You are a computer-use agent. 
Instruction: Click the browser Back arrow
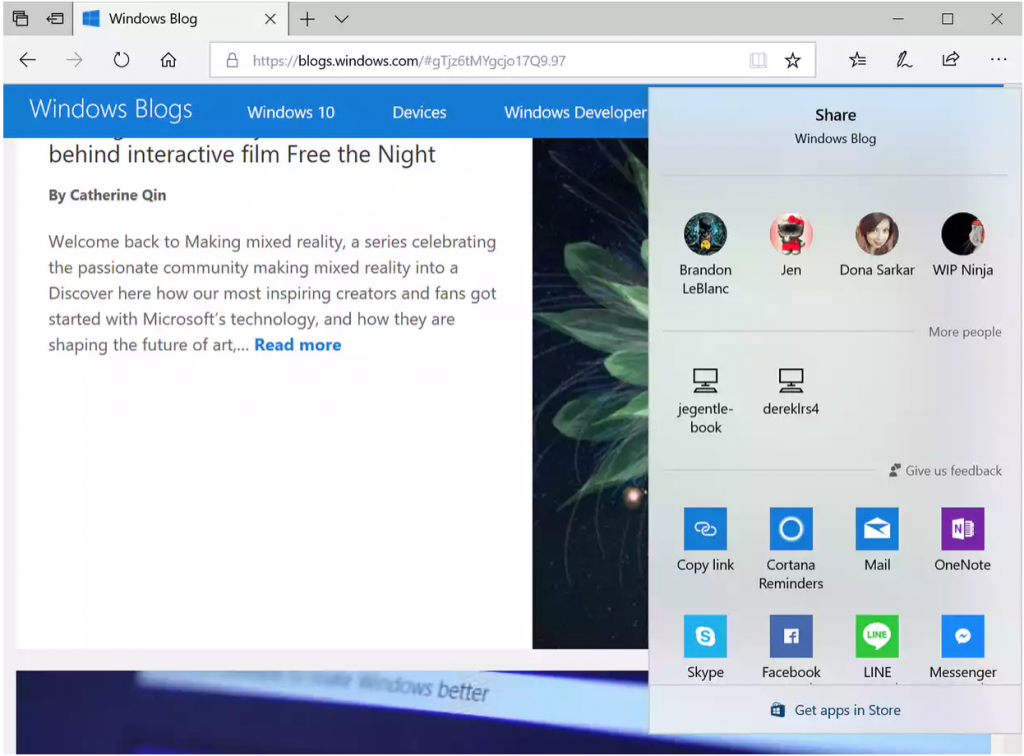pyautogui.click(x=27, y=60)
